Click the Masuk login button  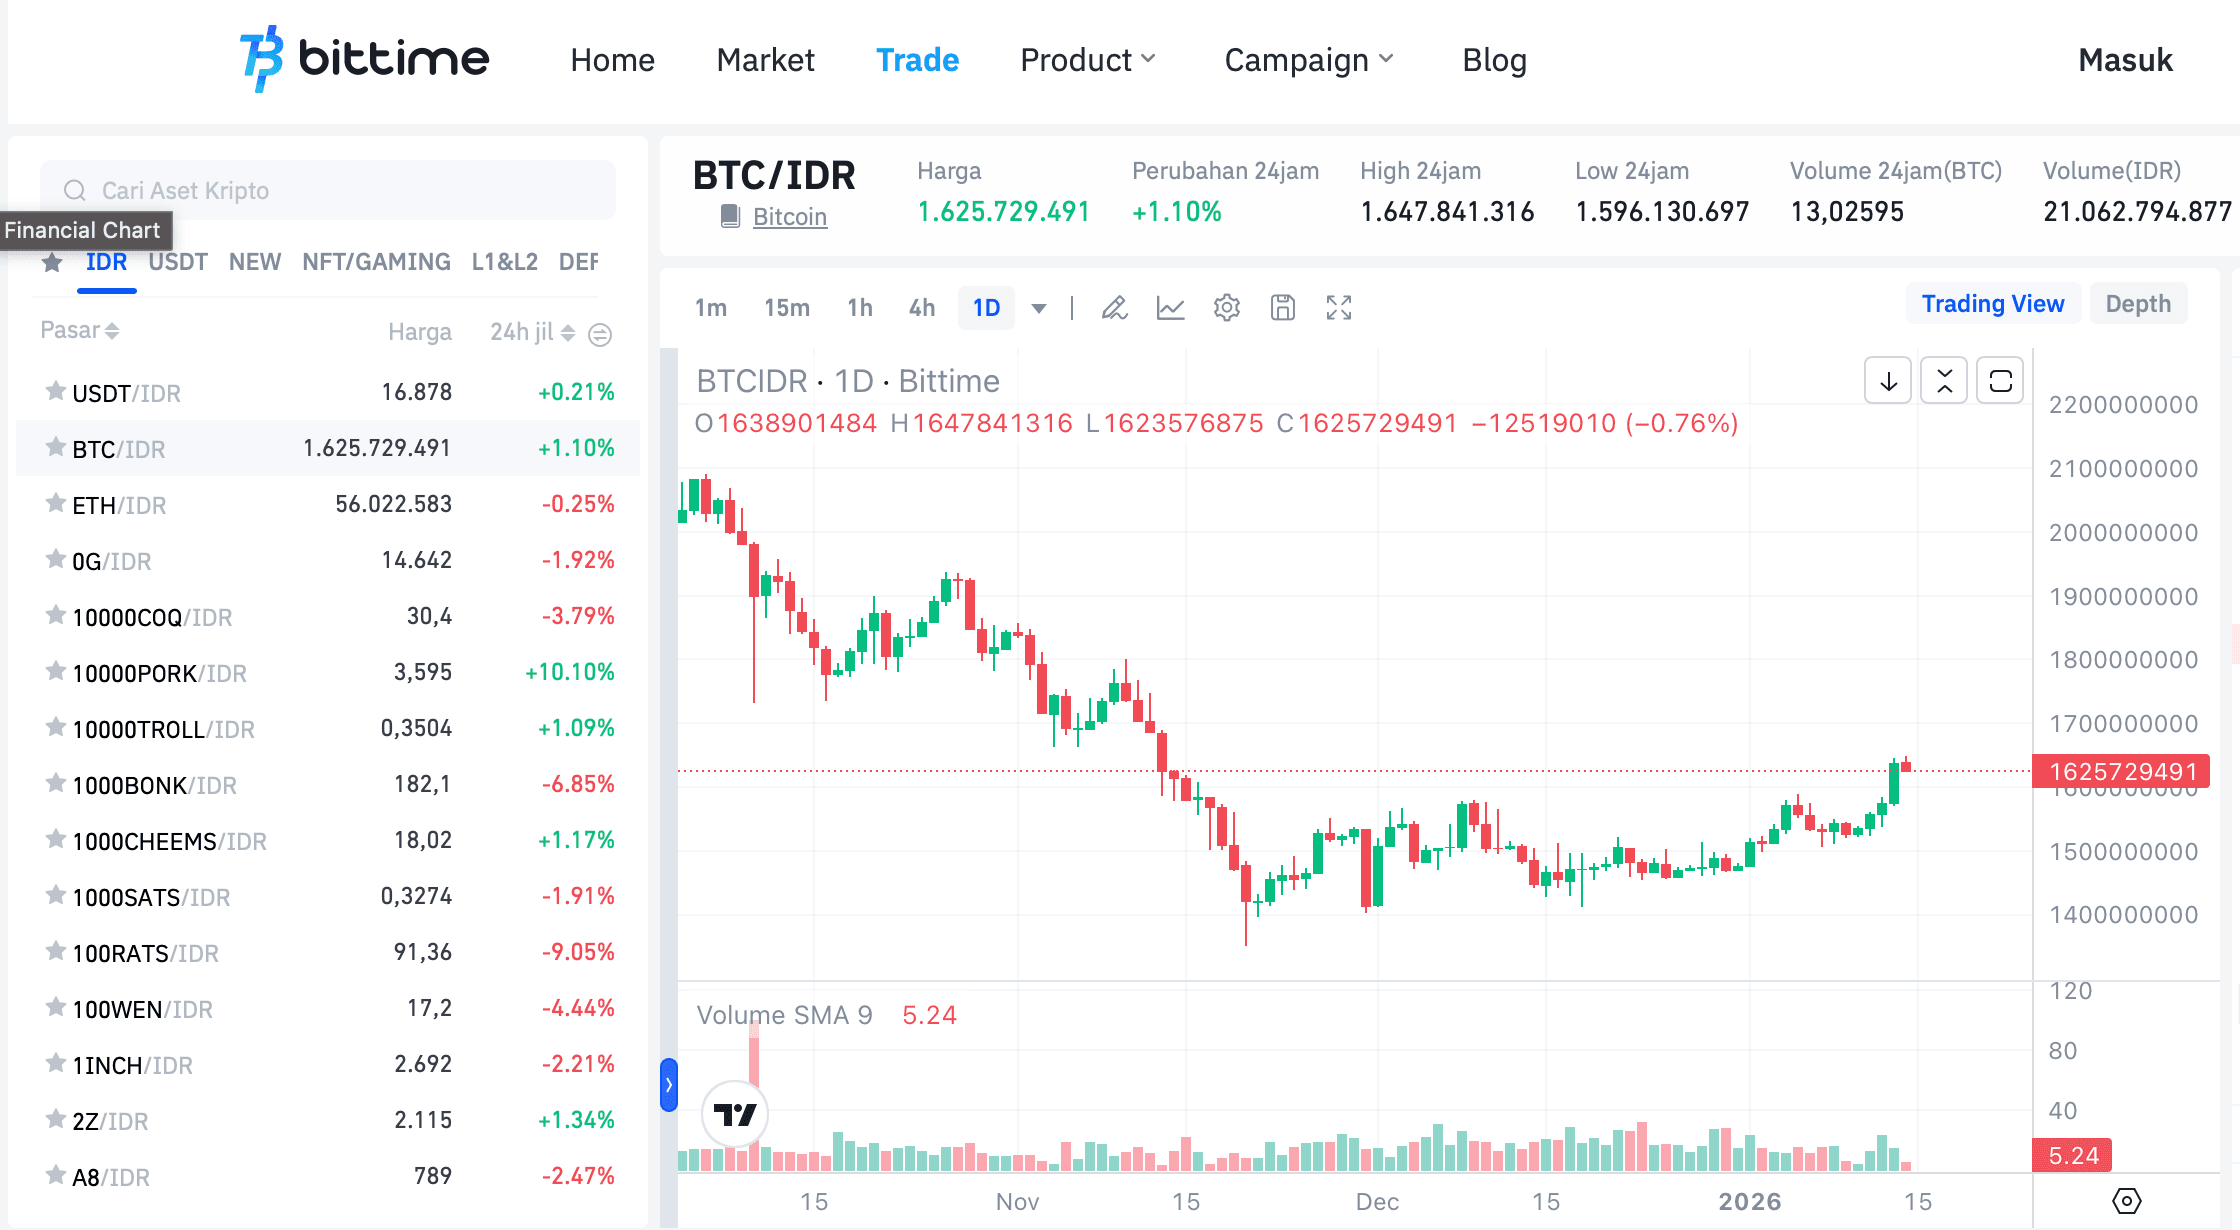2125,60
